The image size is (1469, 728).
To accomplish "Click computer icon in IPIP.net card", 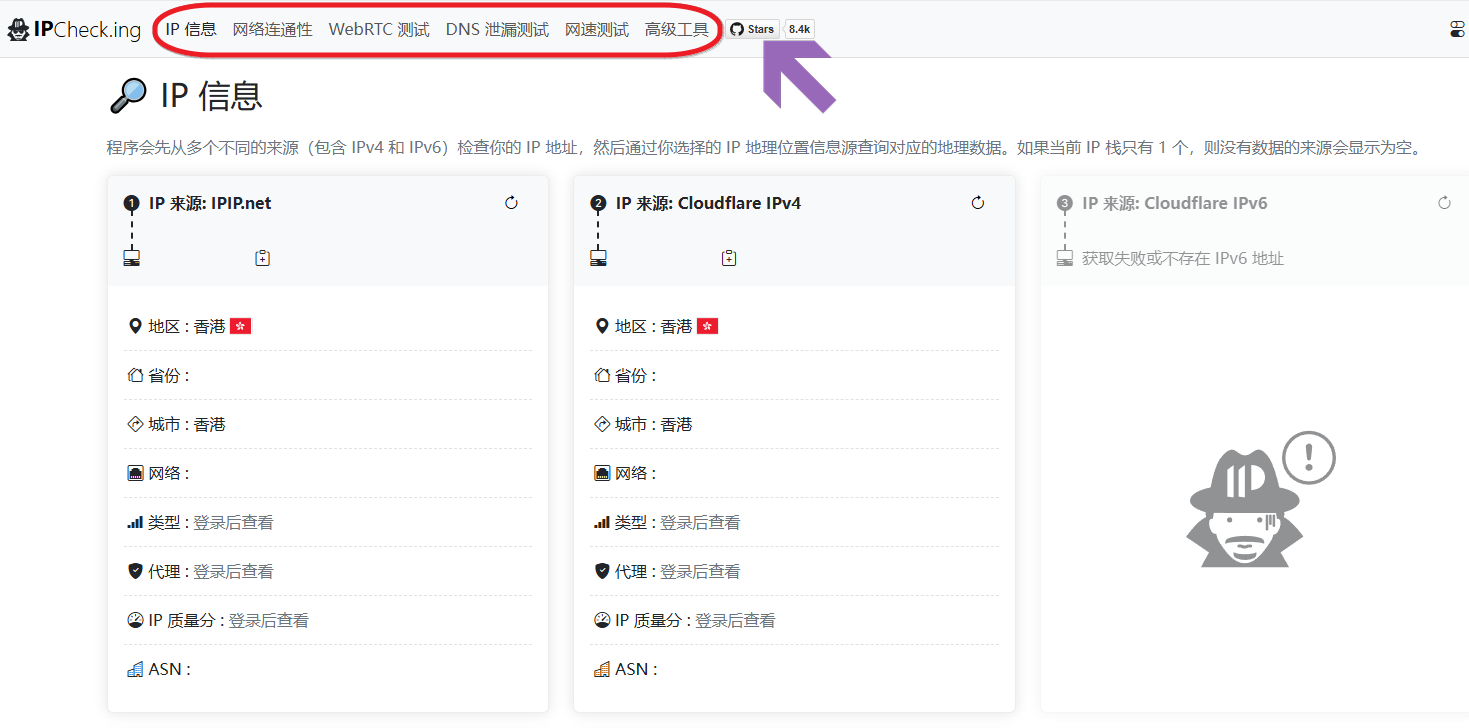I will (131, 258).
